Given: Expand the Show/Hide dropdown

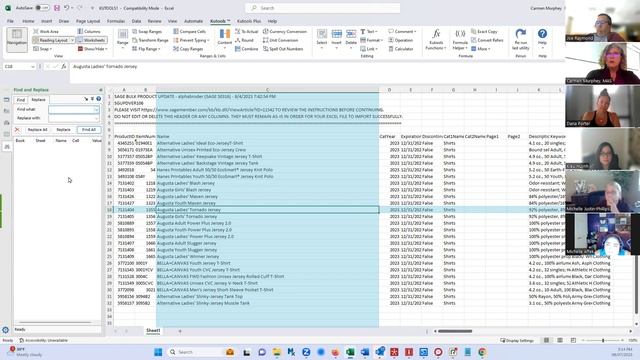Looking at the screenshot, I should pos(106,49).
